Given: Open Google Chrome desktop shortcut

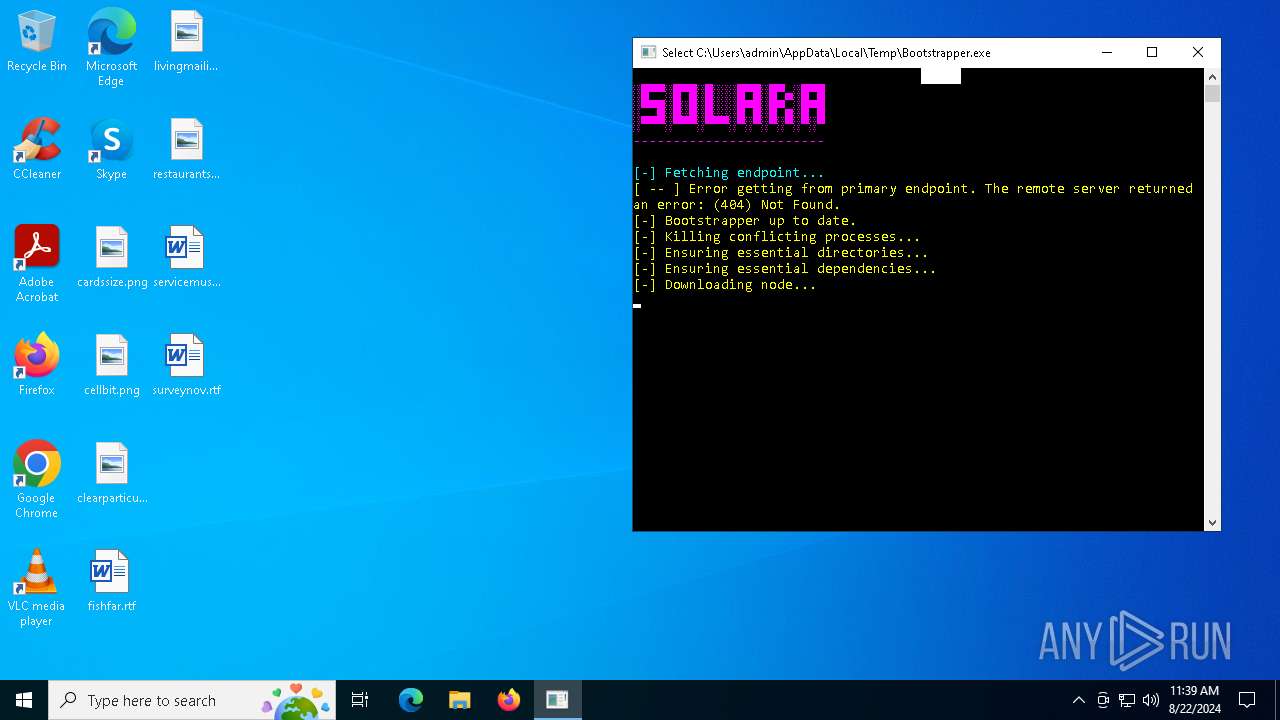Looking at the screenshot, I should click(x=37, y=480).
